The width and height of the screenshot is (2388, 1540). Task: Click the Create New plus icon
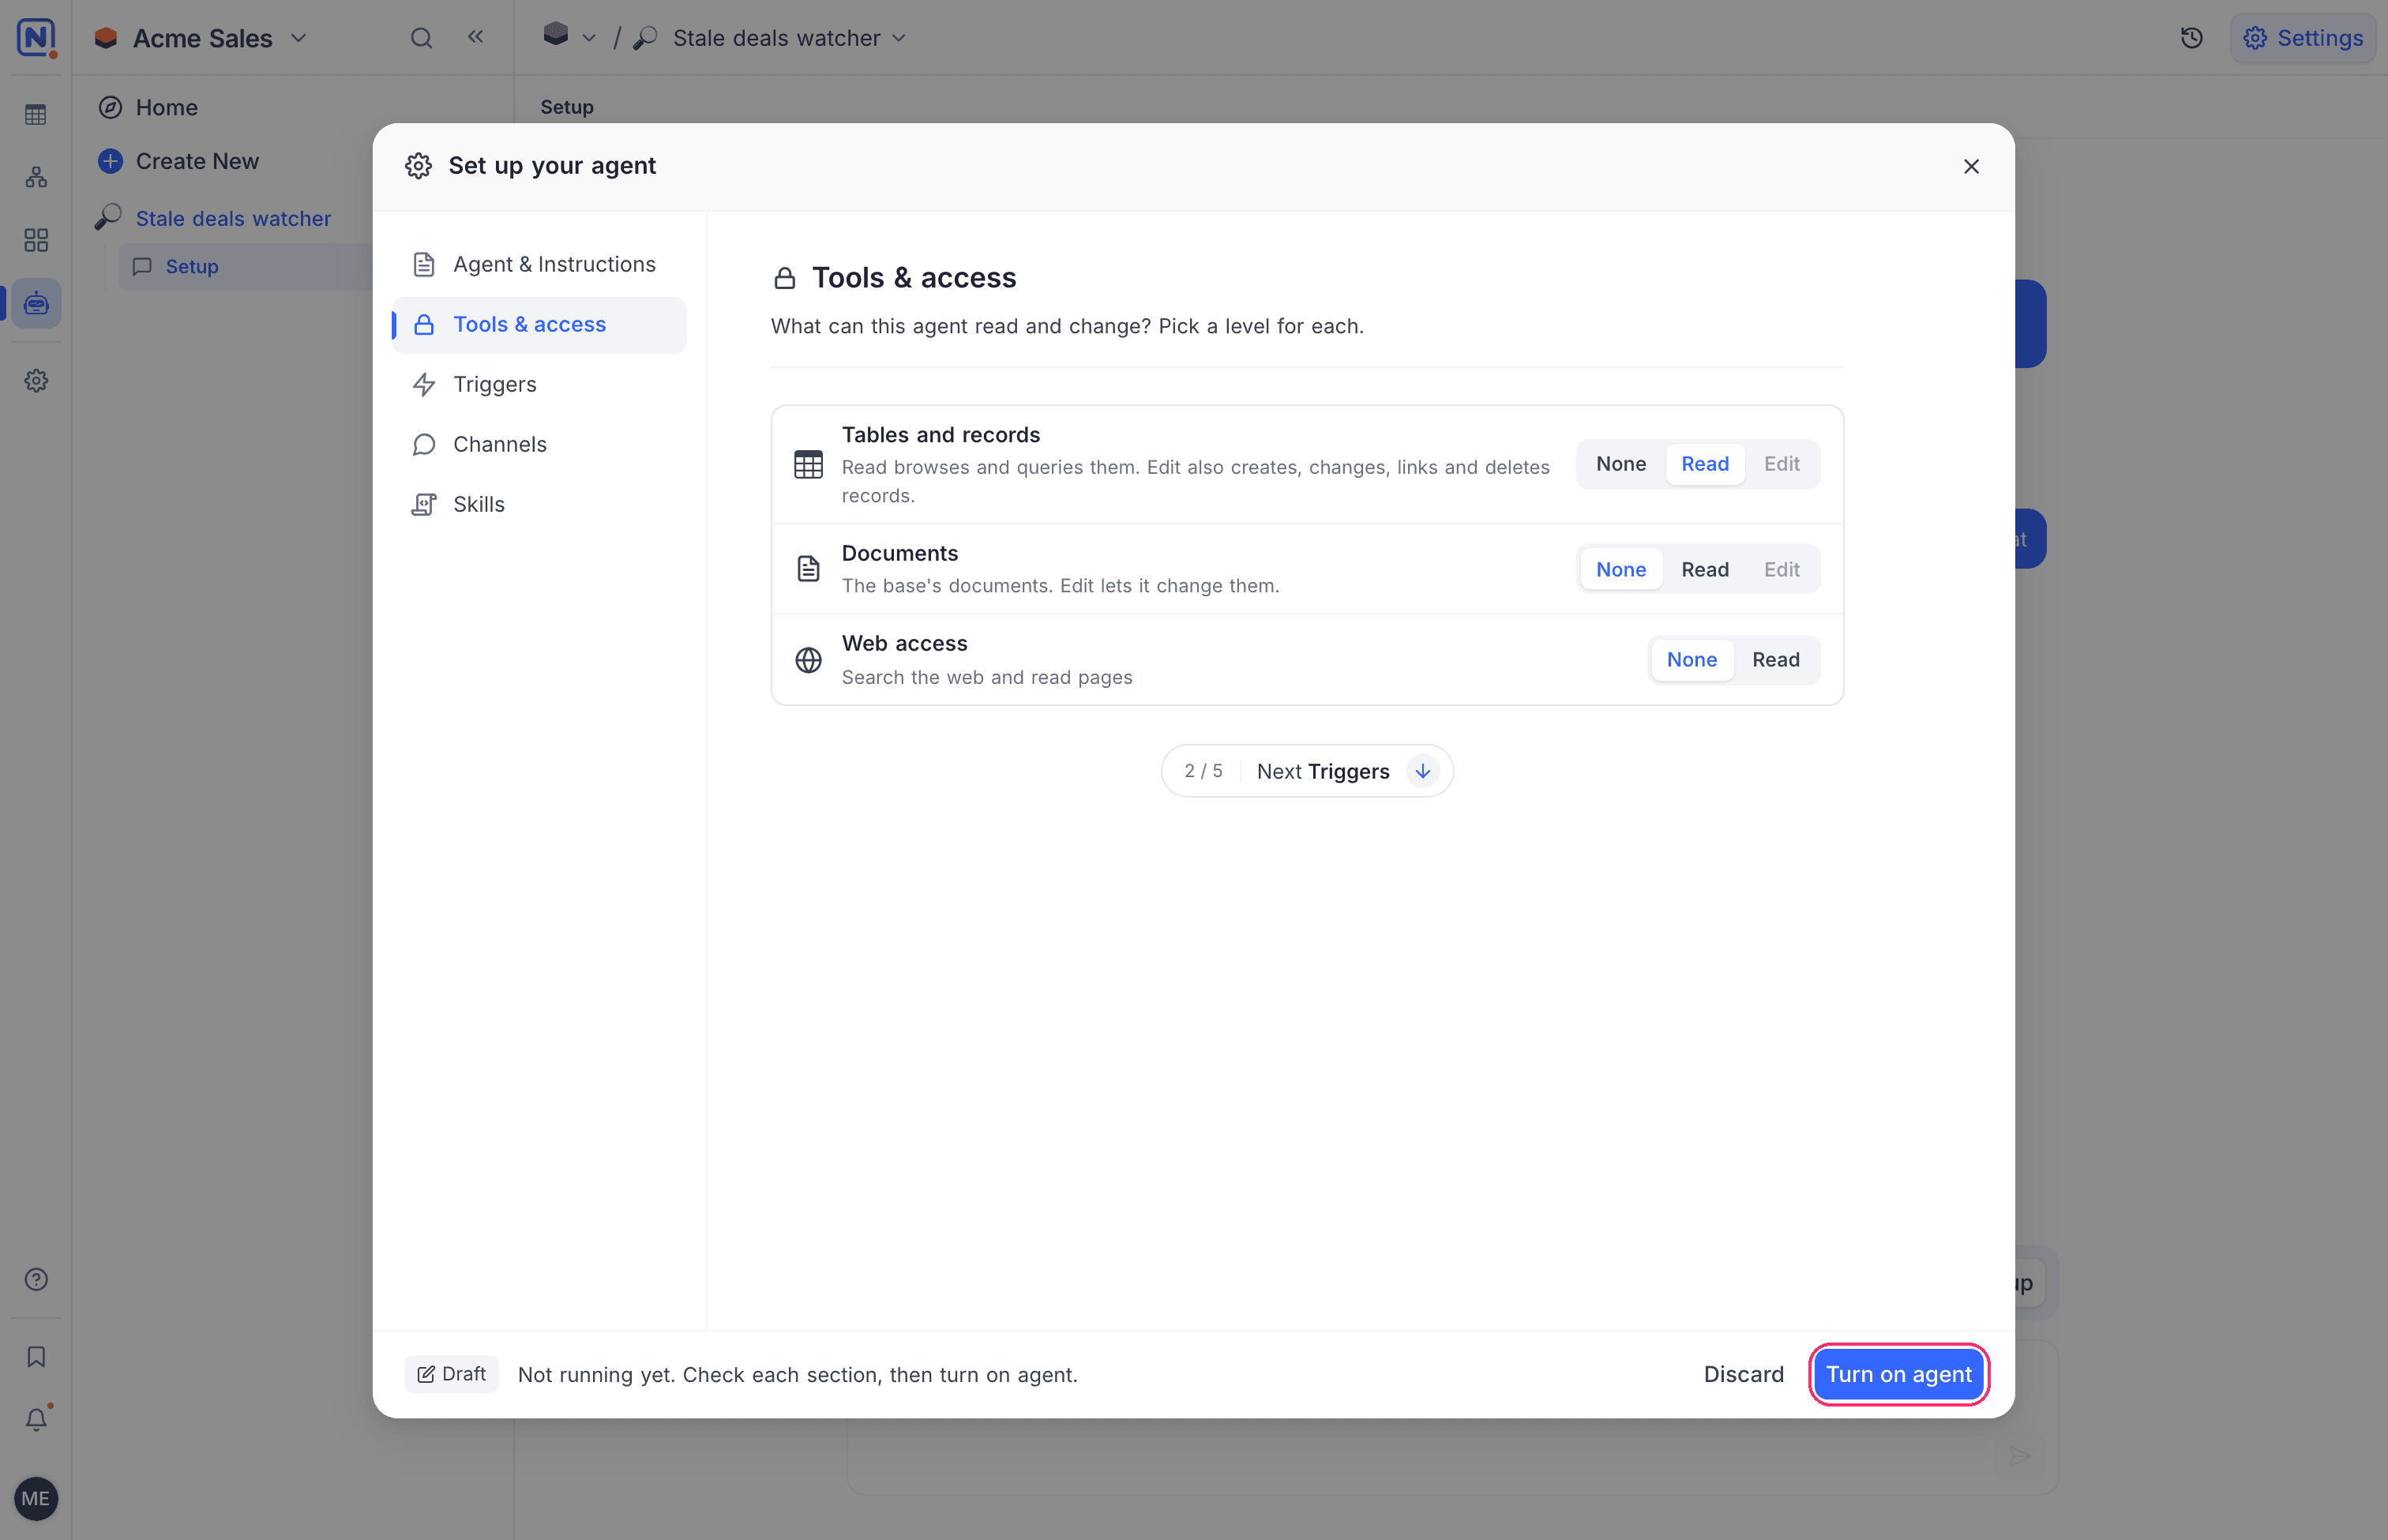[x=111, y=161]
